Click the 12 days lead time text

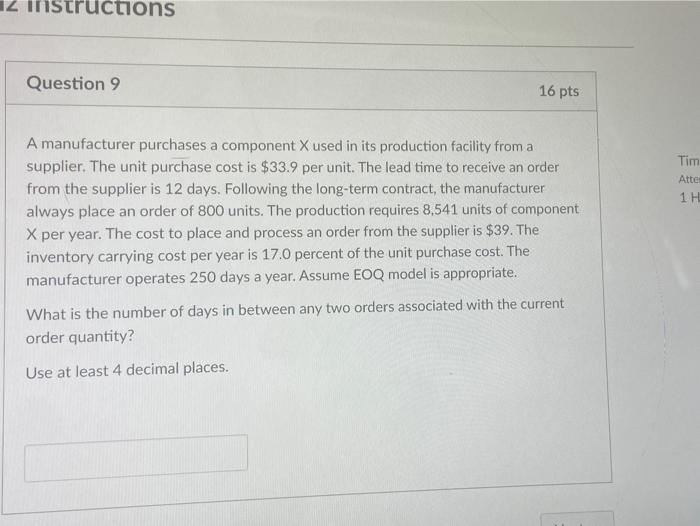pos(192,189)
